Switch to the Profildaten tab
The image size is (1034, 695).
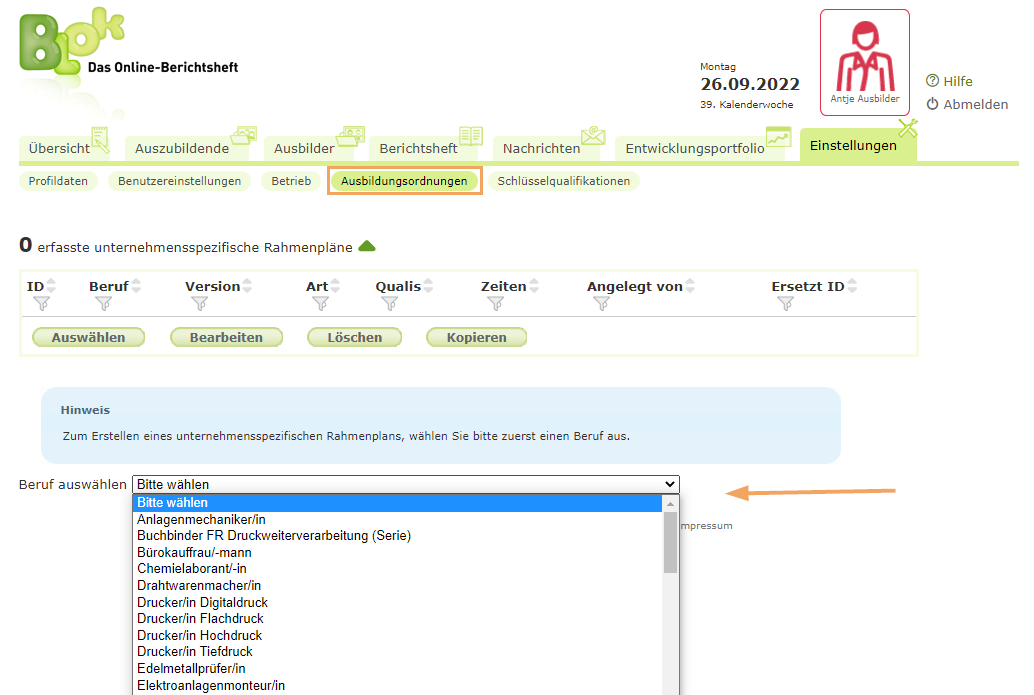coord(57,181)
